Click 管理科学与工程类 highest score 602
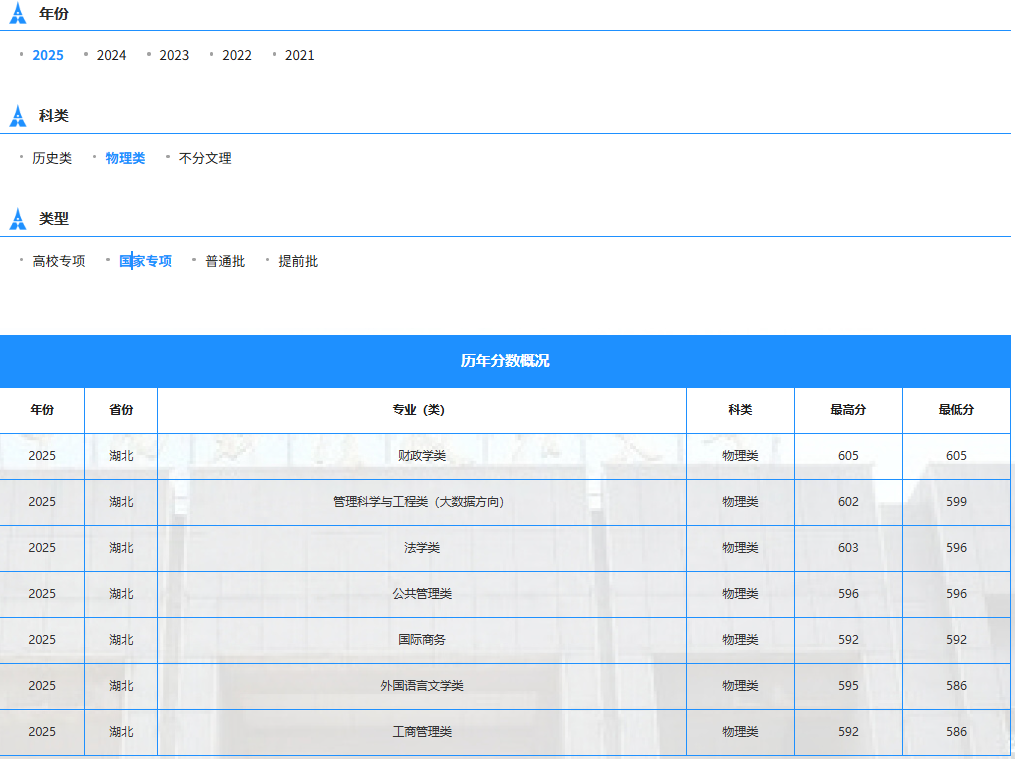1015x759 pixels. click(848, 502)
